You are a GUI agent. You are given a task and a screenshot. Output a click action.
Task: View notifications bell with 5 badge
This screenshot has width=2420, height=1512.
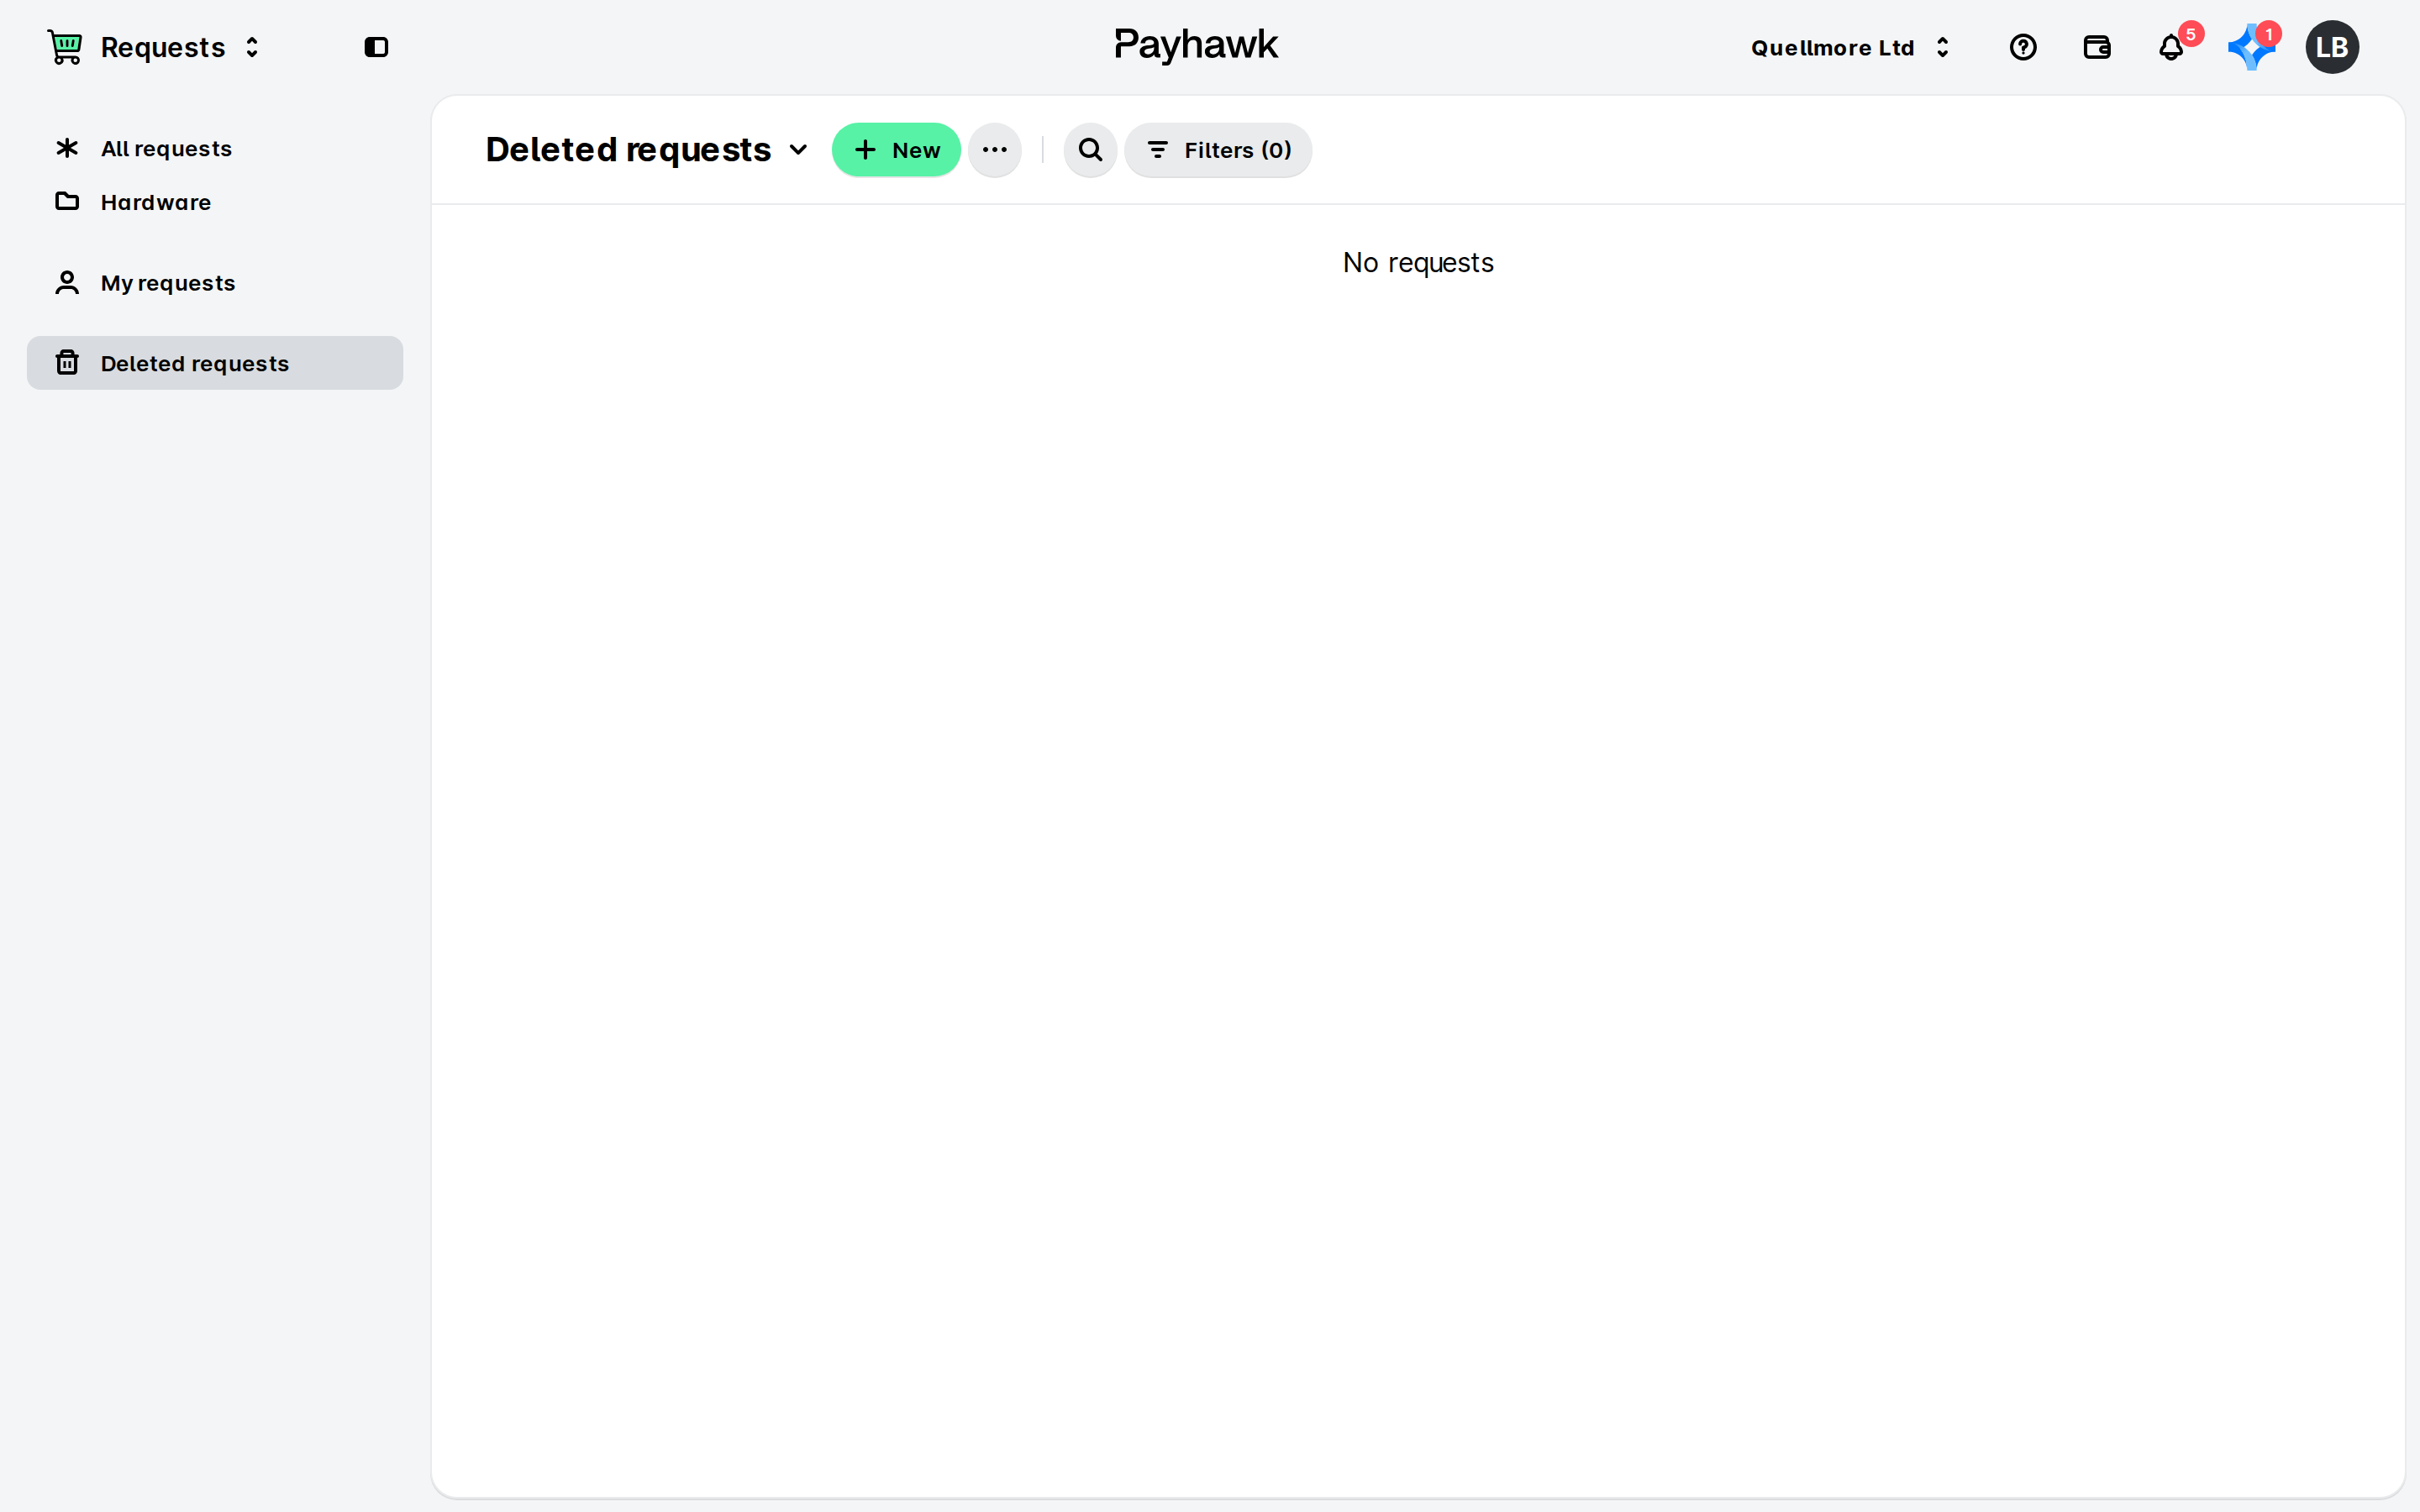2171,47
